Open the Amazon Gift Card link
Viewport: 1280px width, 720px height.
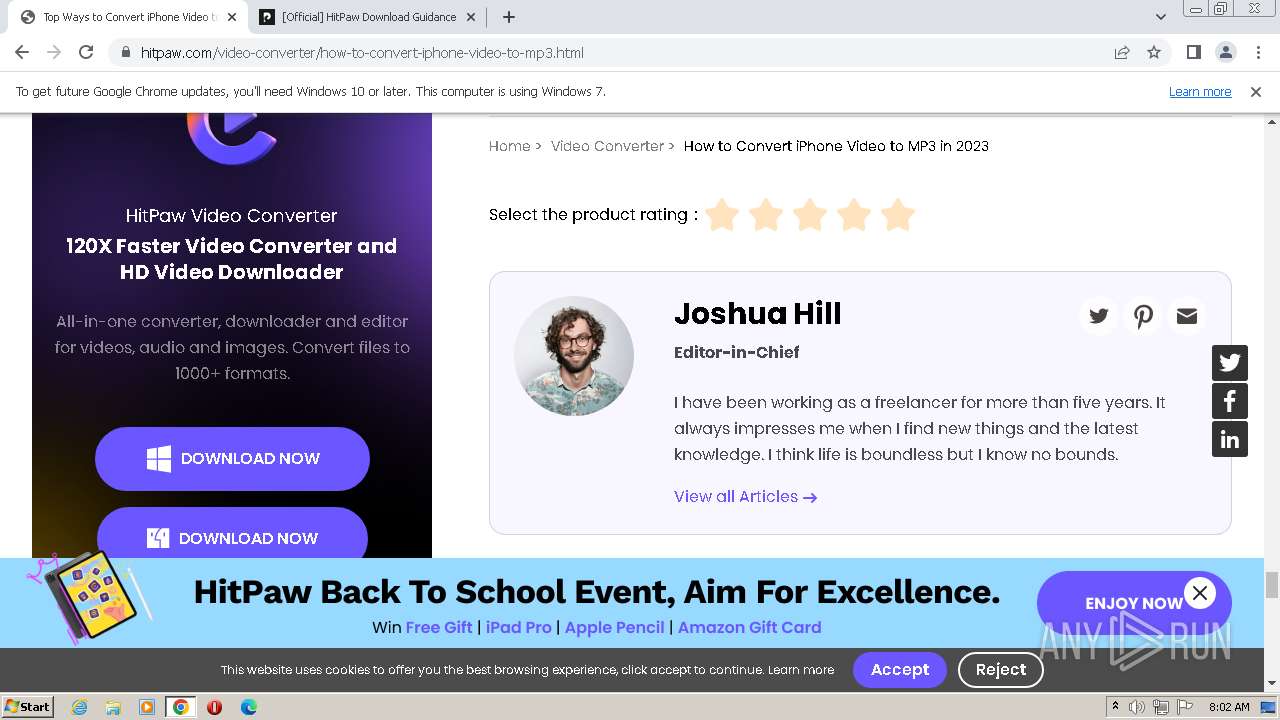tap(750, 628)
